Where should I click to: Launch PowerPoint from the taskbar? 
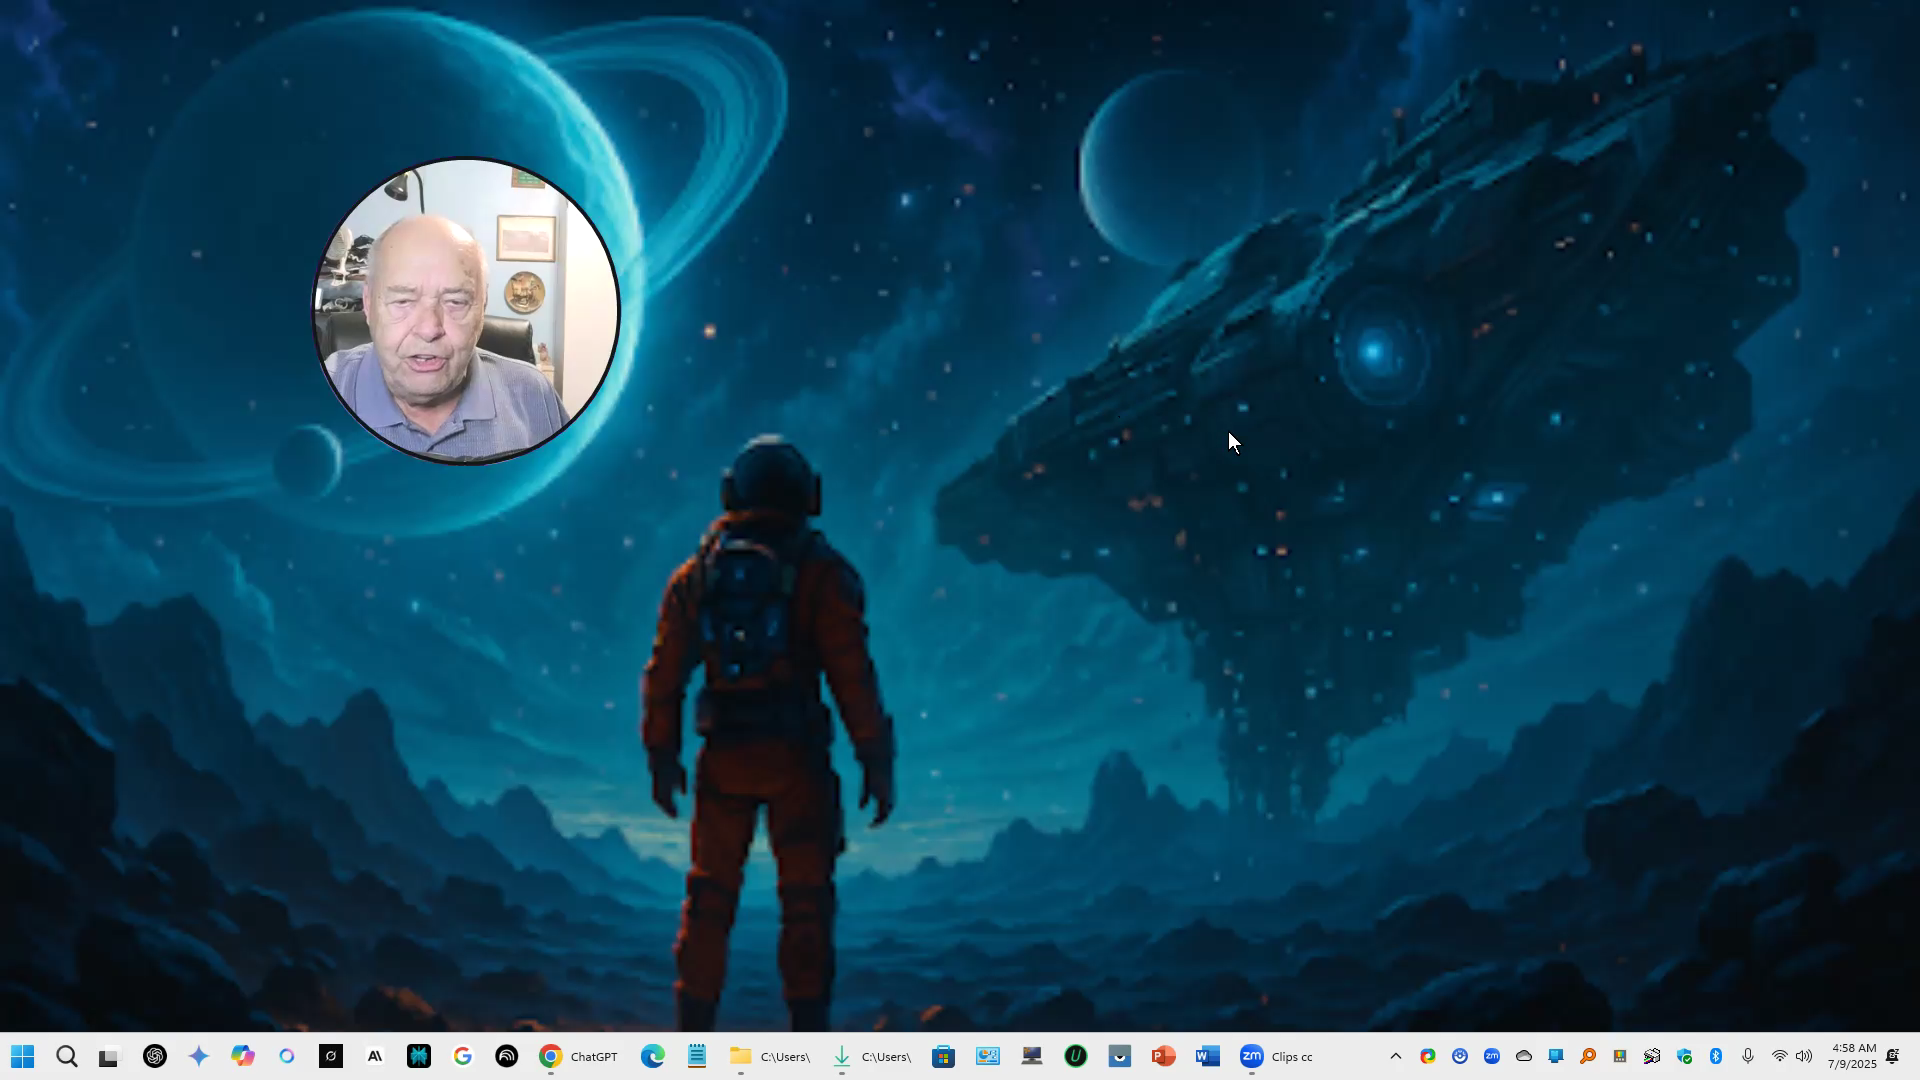(x=1162, y=1056)
